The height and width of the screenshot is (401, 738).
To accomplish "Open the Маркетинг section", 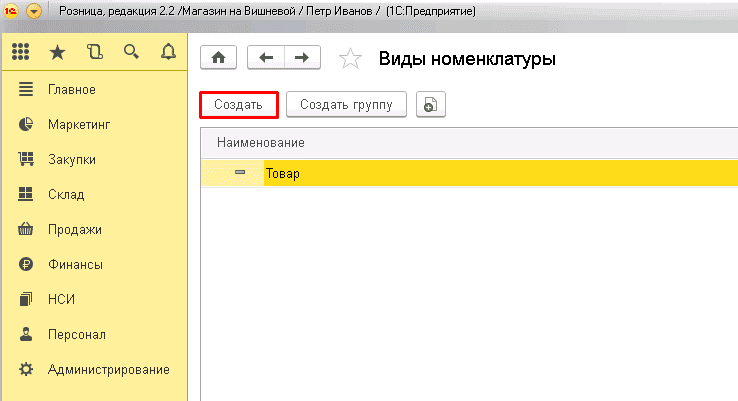I will point(78,125).
